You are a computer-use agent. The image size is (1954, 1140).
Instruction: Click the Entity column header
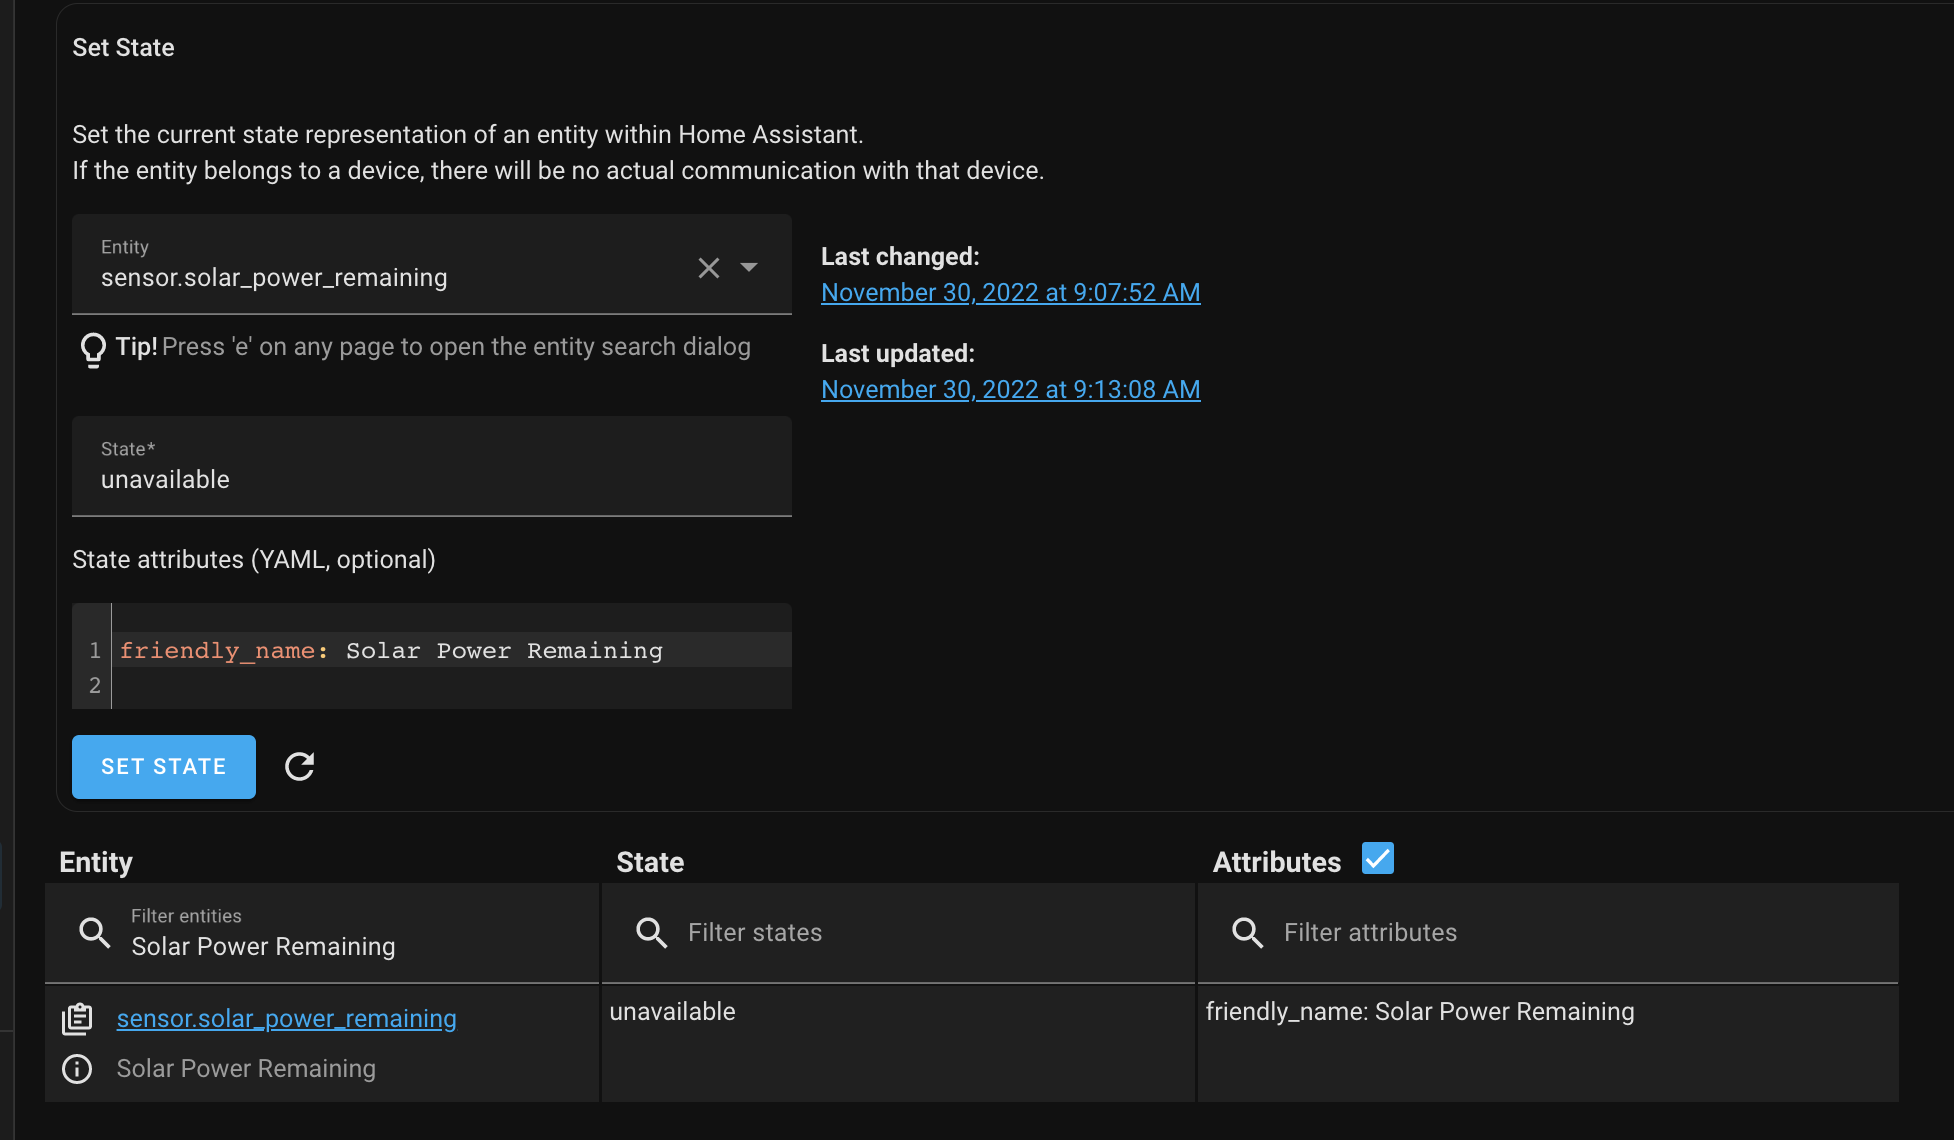pyautogui.click(x=96, y=862)
